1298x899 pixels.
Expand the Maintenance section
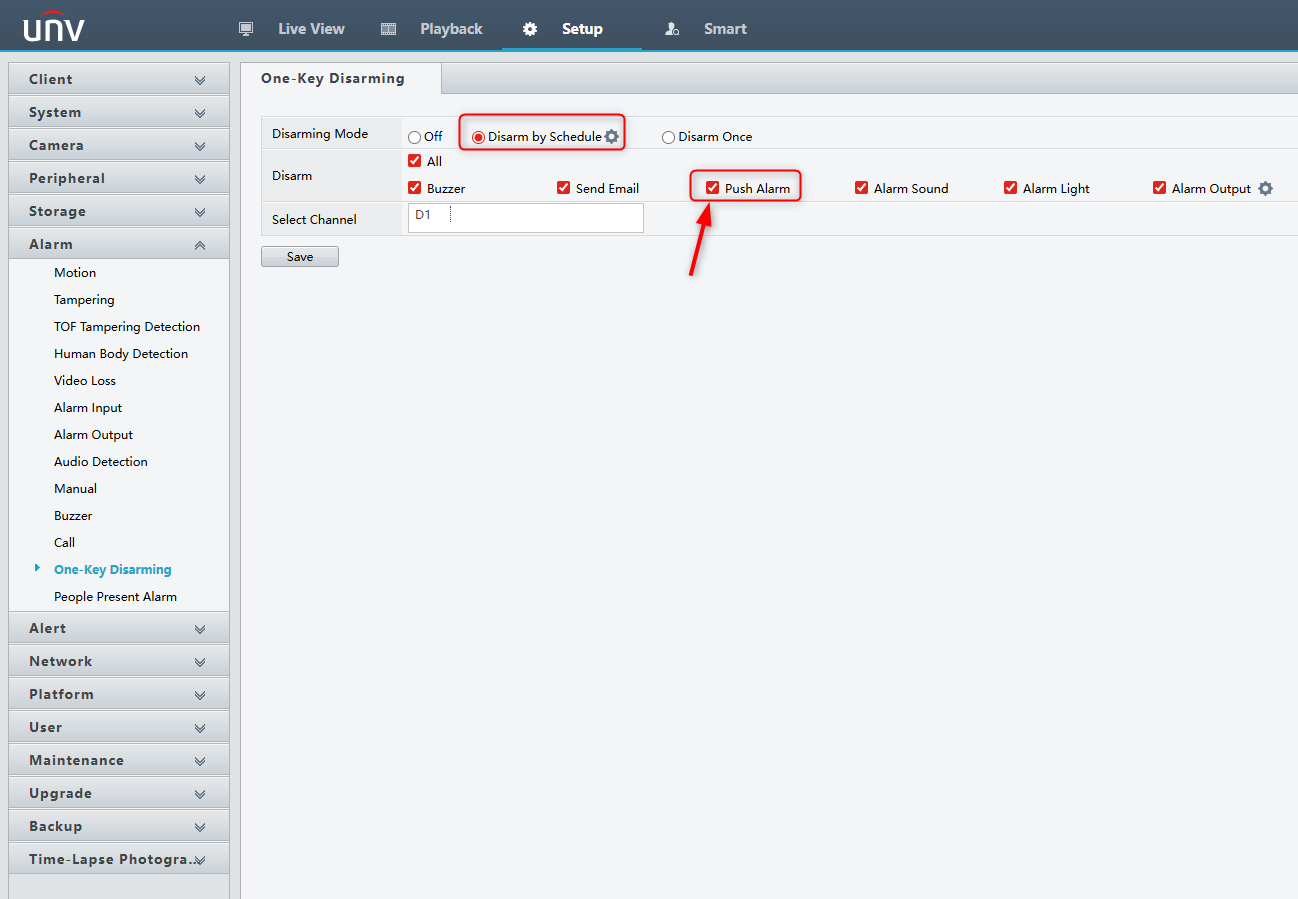(x=119, y=761)
